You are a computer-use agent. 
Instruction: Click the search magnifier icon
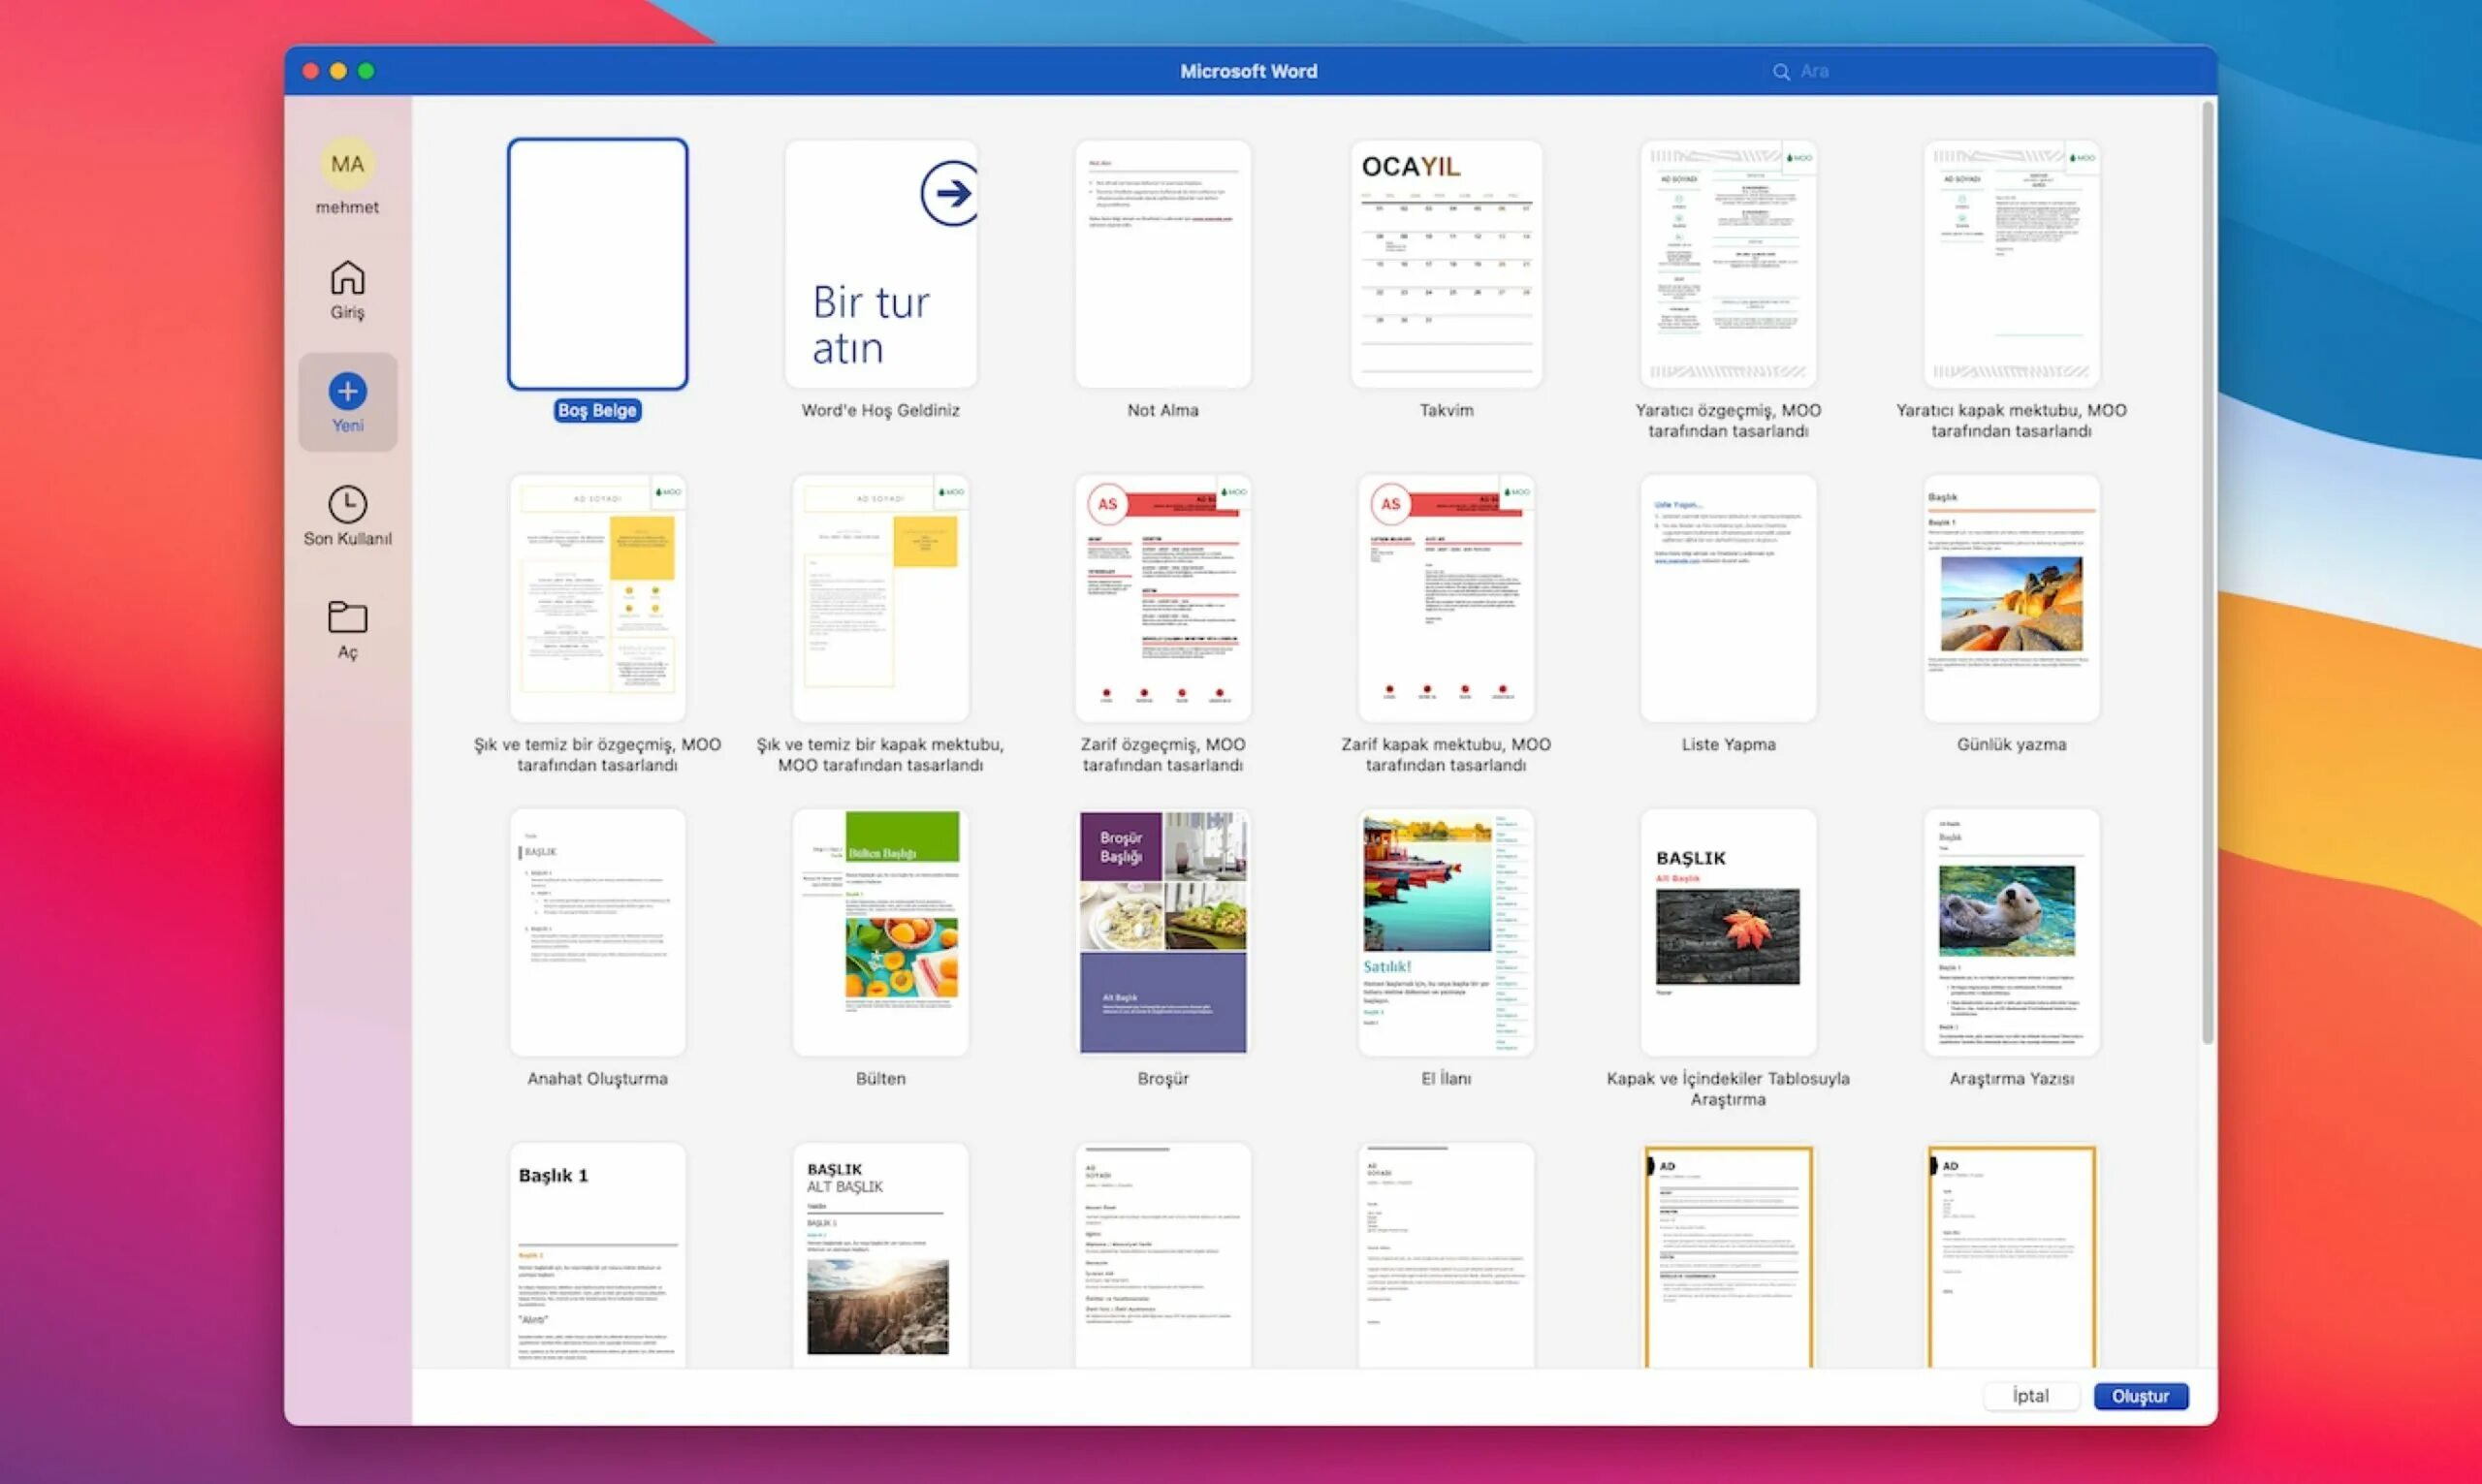(1781, 72)
